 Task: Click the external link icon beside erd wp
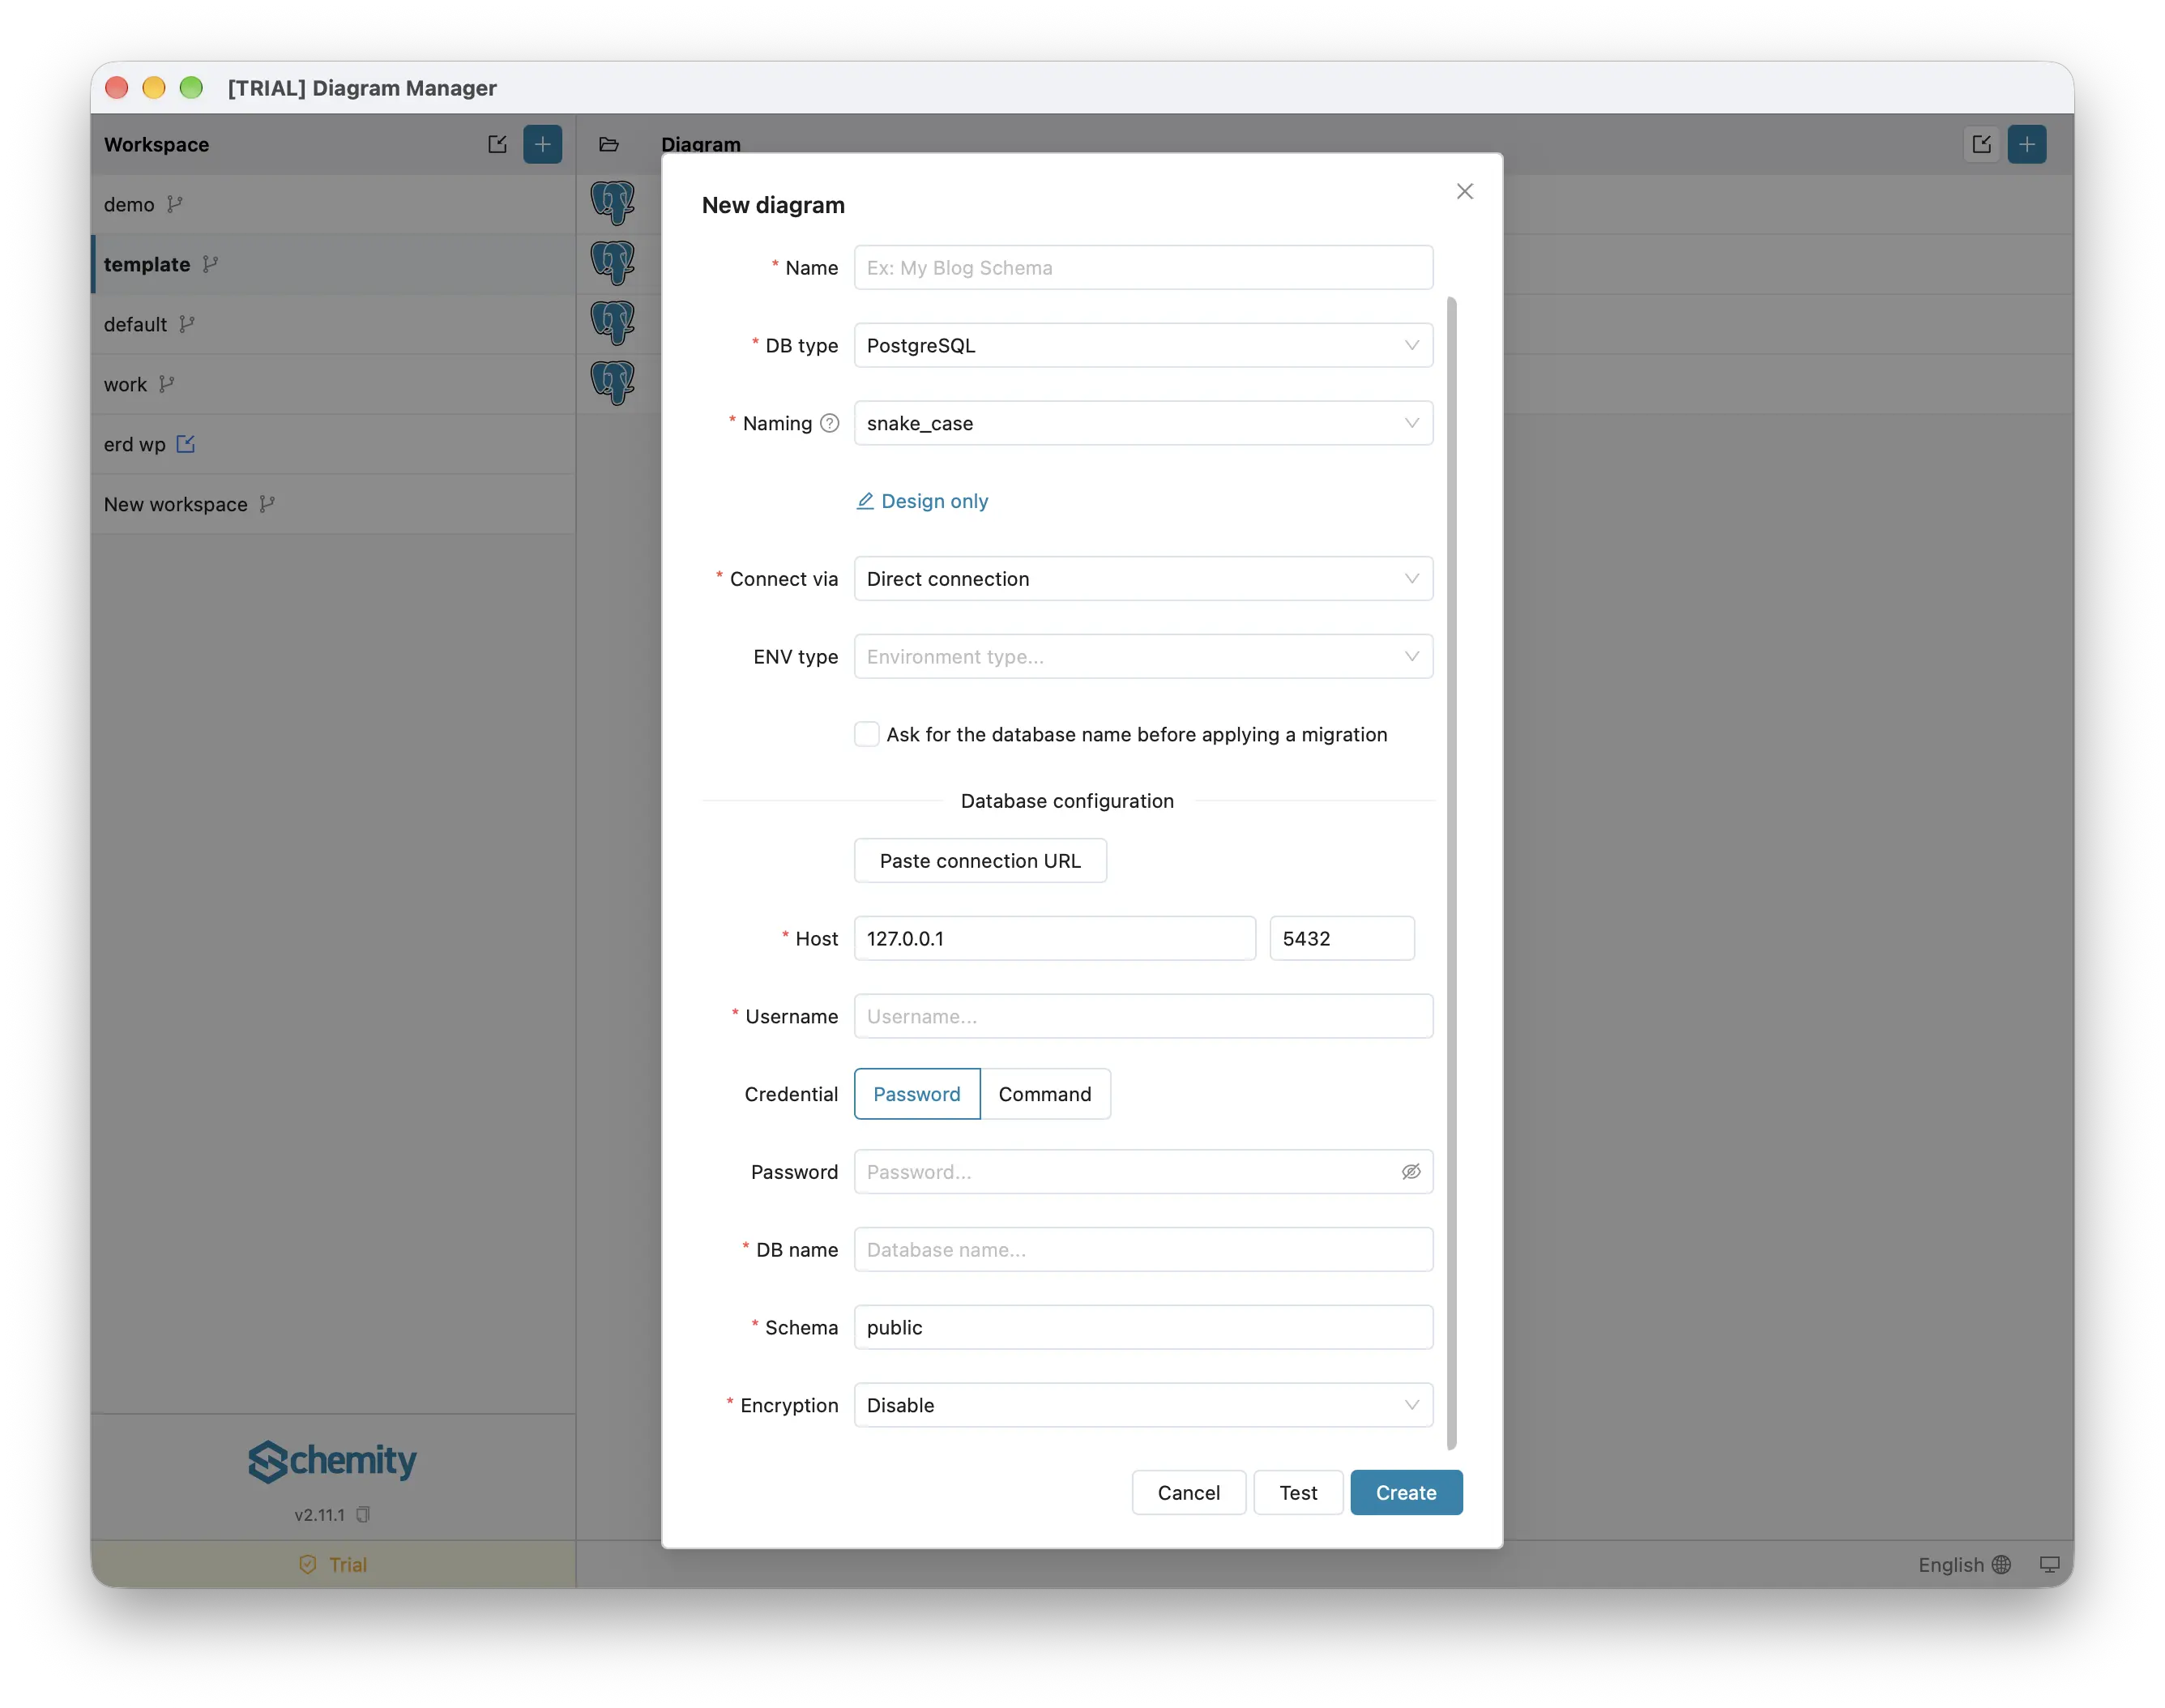pyautogui.click(x=186, y=444)
